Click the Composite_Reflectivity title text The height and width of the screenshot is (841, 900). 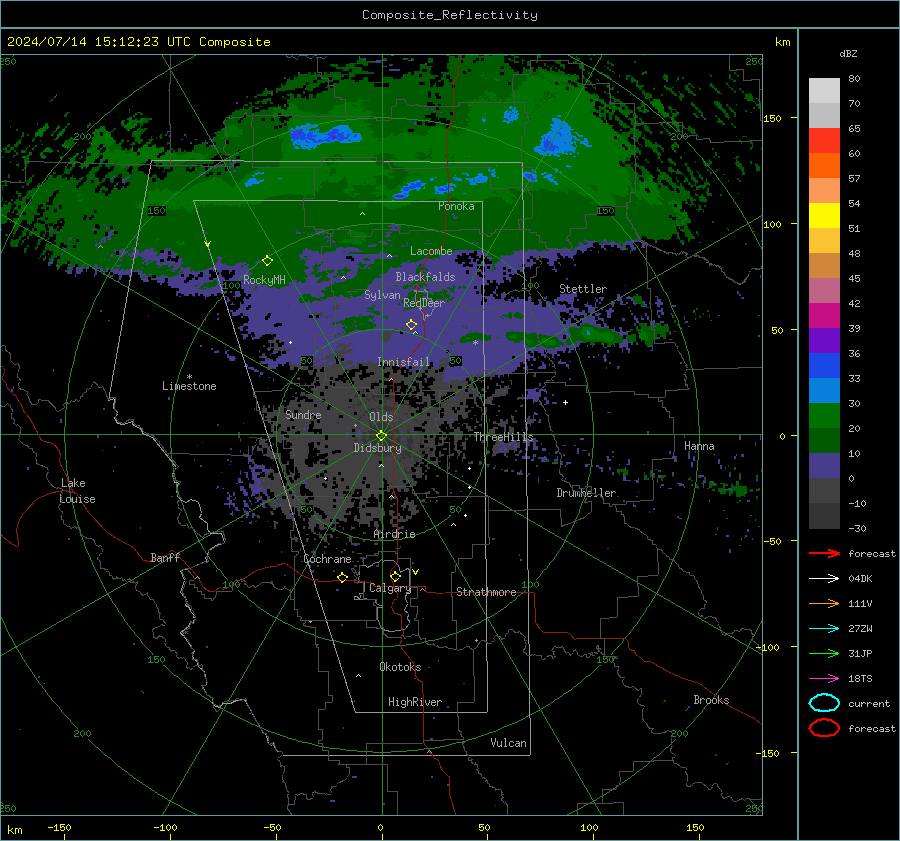pyautogui.click(x=450, y=15)
